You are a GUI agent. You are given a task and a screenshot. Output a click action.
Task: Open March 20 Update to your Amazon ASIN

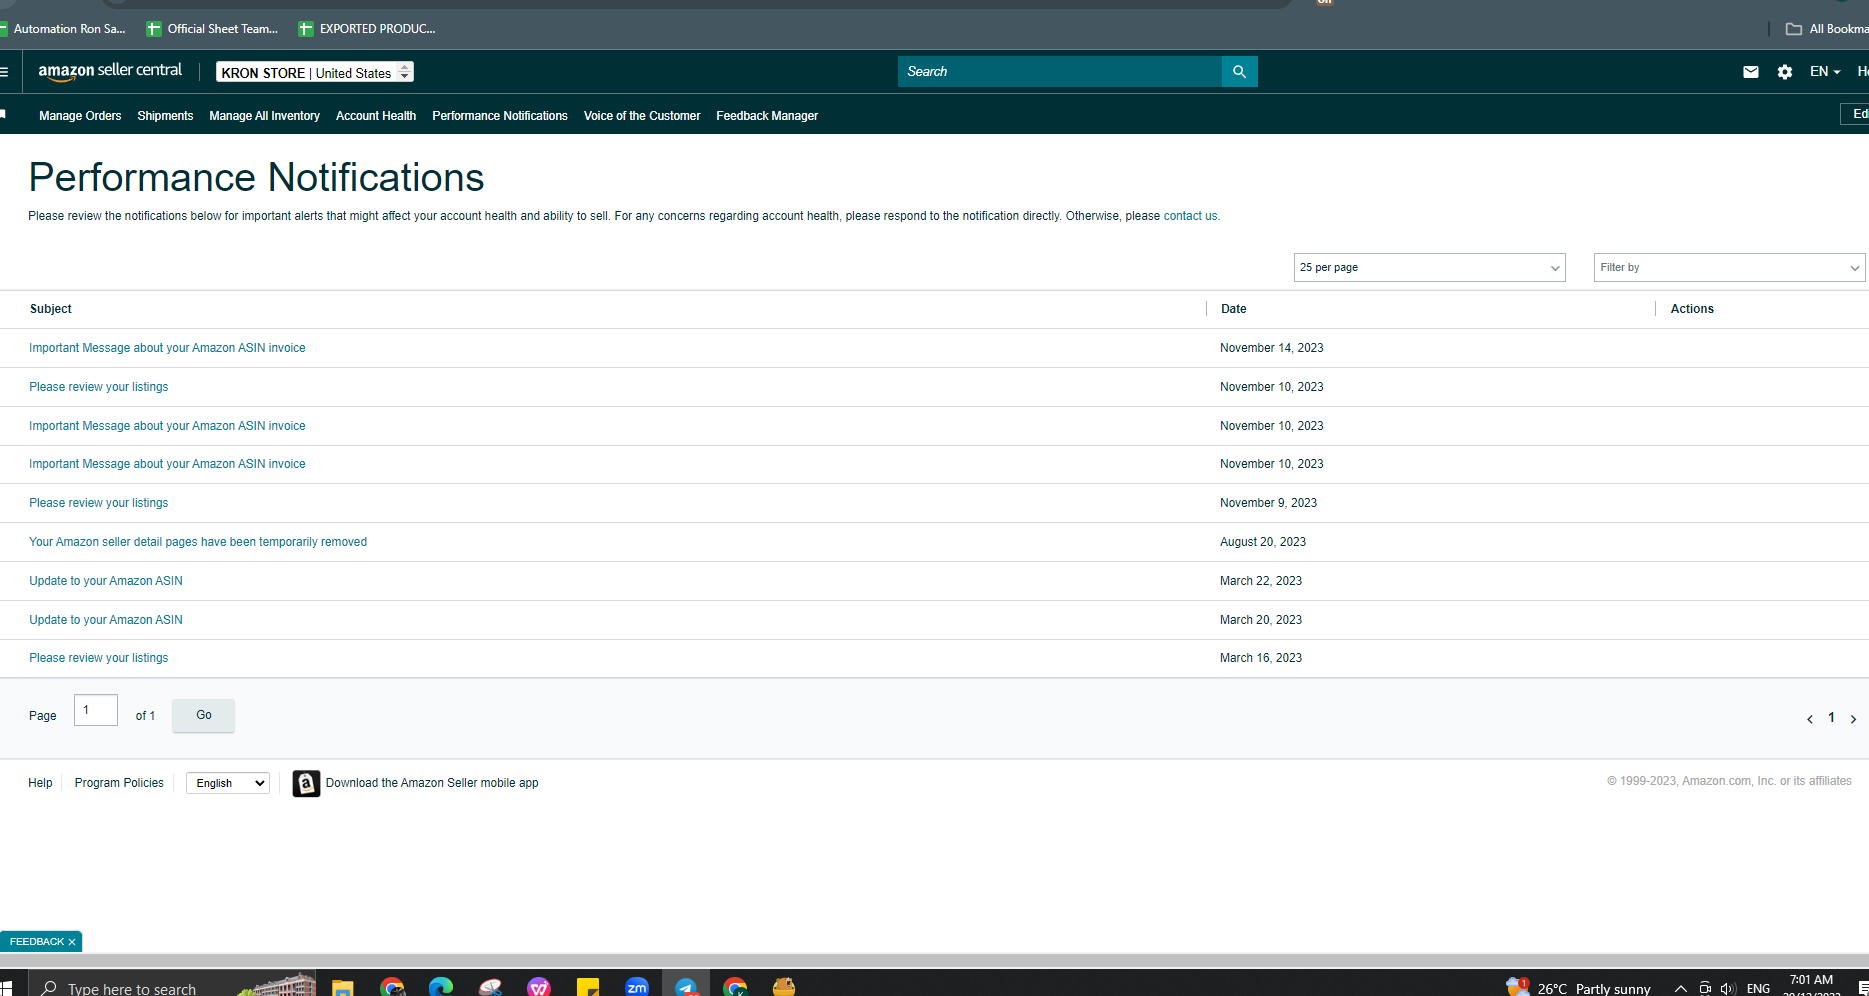[106, 620]
